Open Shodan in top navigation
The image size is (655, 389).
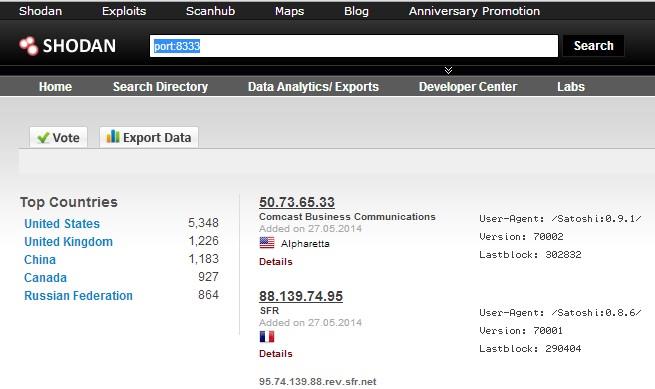(x=41, y=11)
